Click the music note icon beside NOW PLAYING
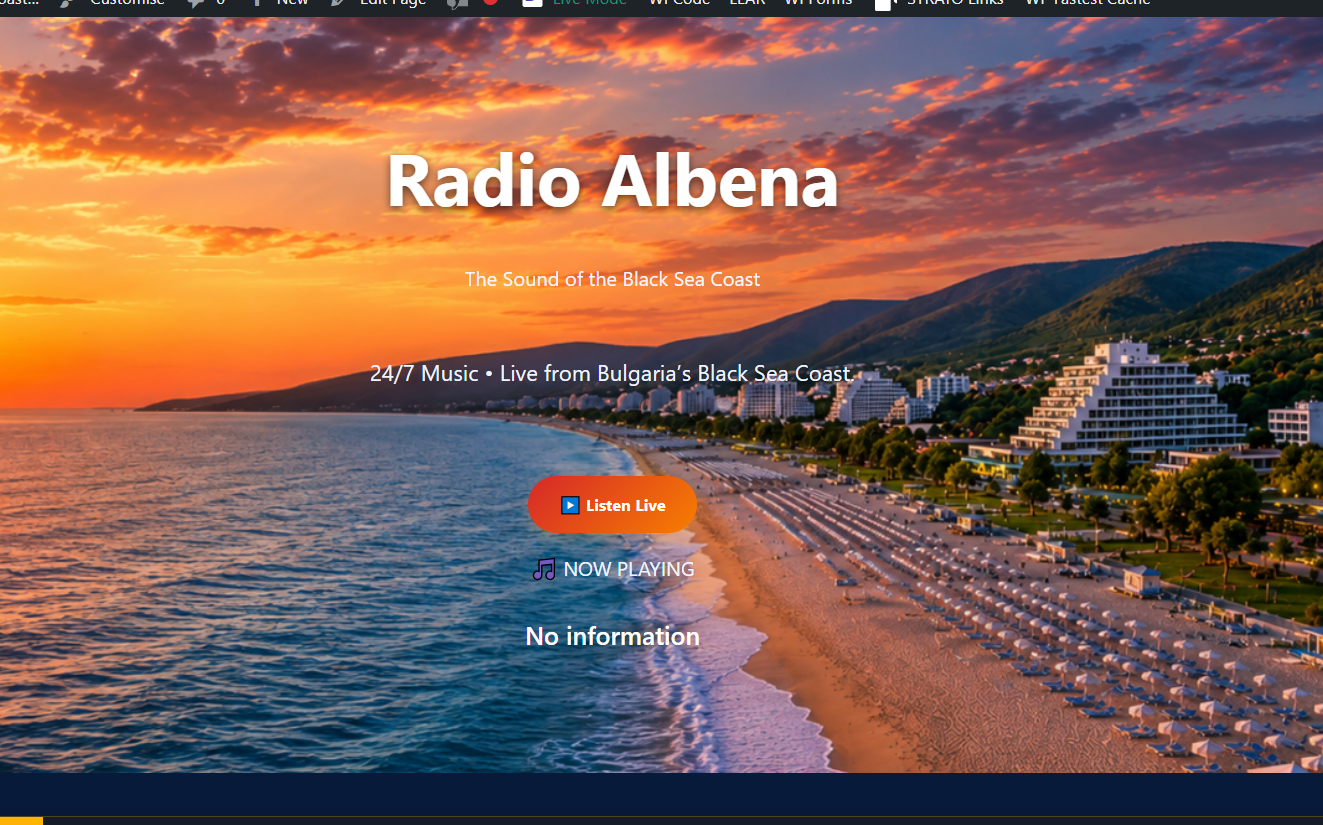Screen dimensions: 1323x825 544,570
